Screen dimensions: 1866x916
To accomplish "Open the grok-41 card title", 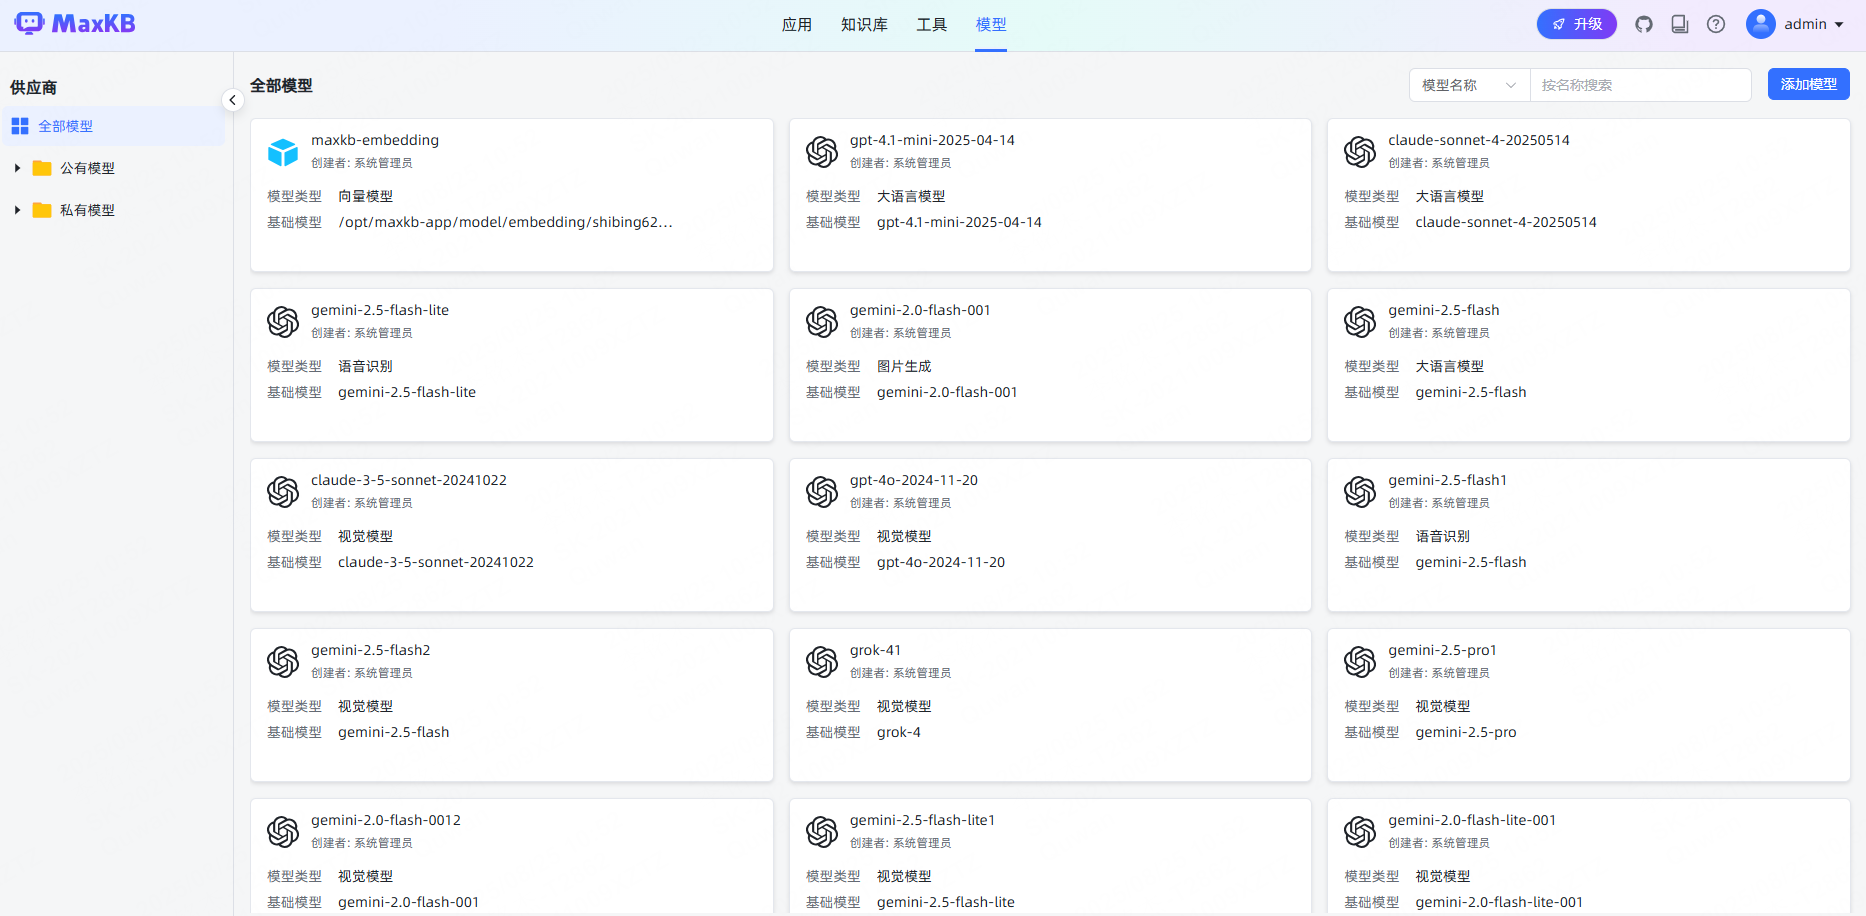I will click(x=875, y=650).
